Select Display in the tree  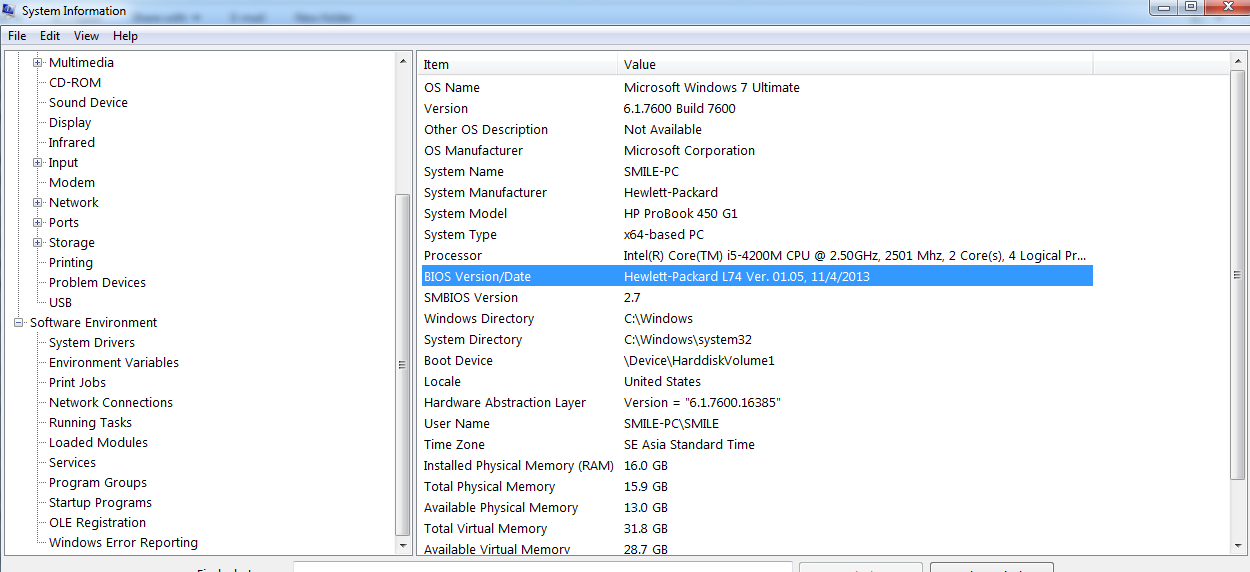(70, 122)
